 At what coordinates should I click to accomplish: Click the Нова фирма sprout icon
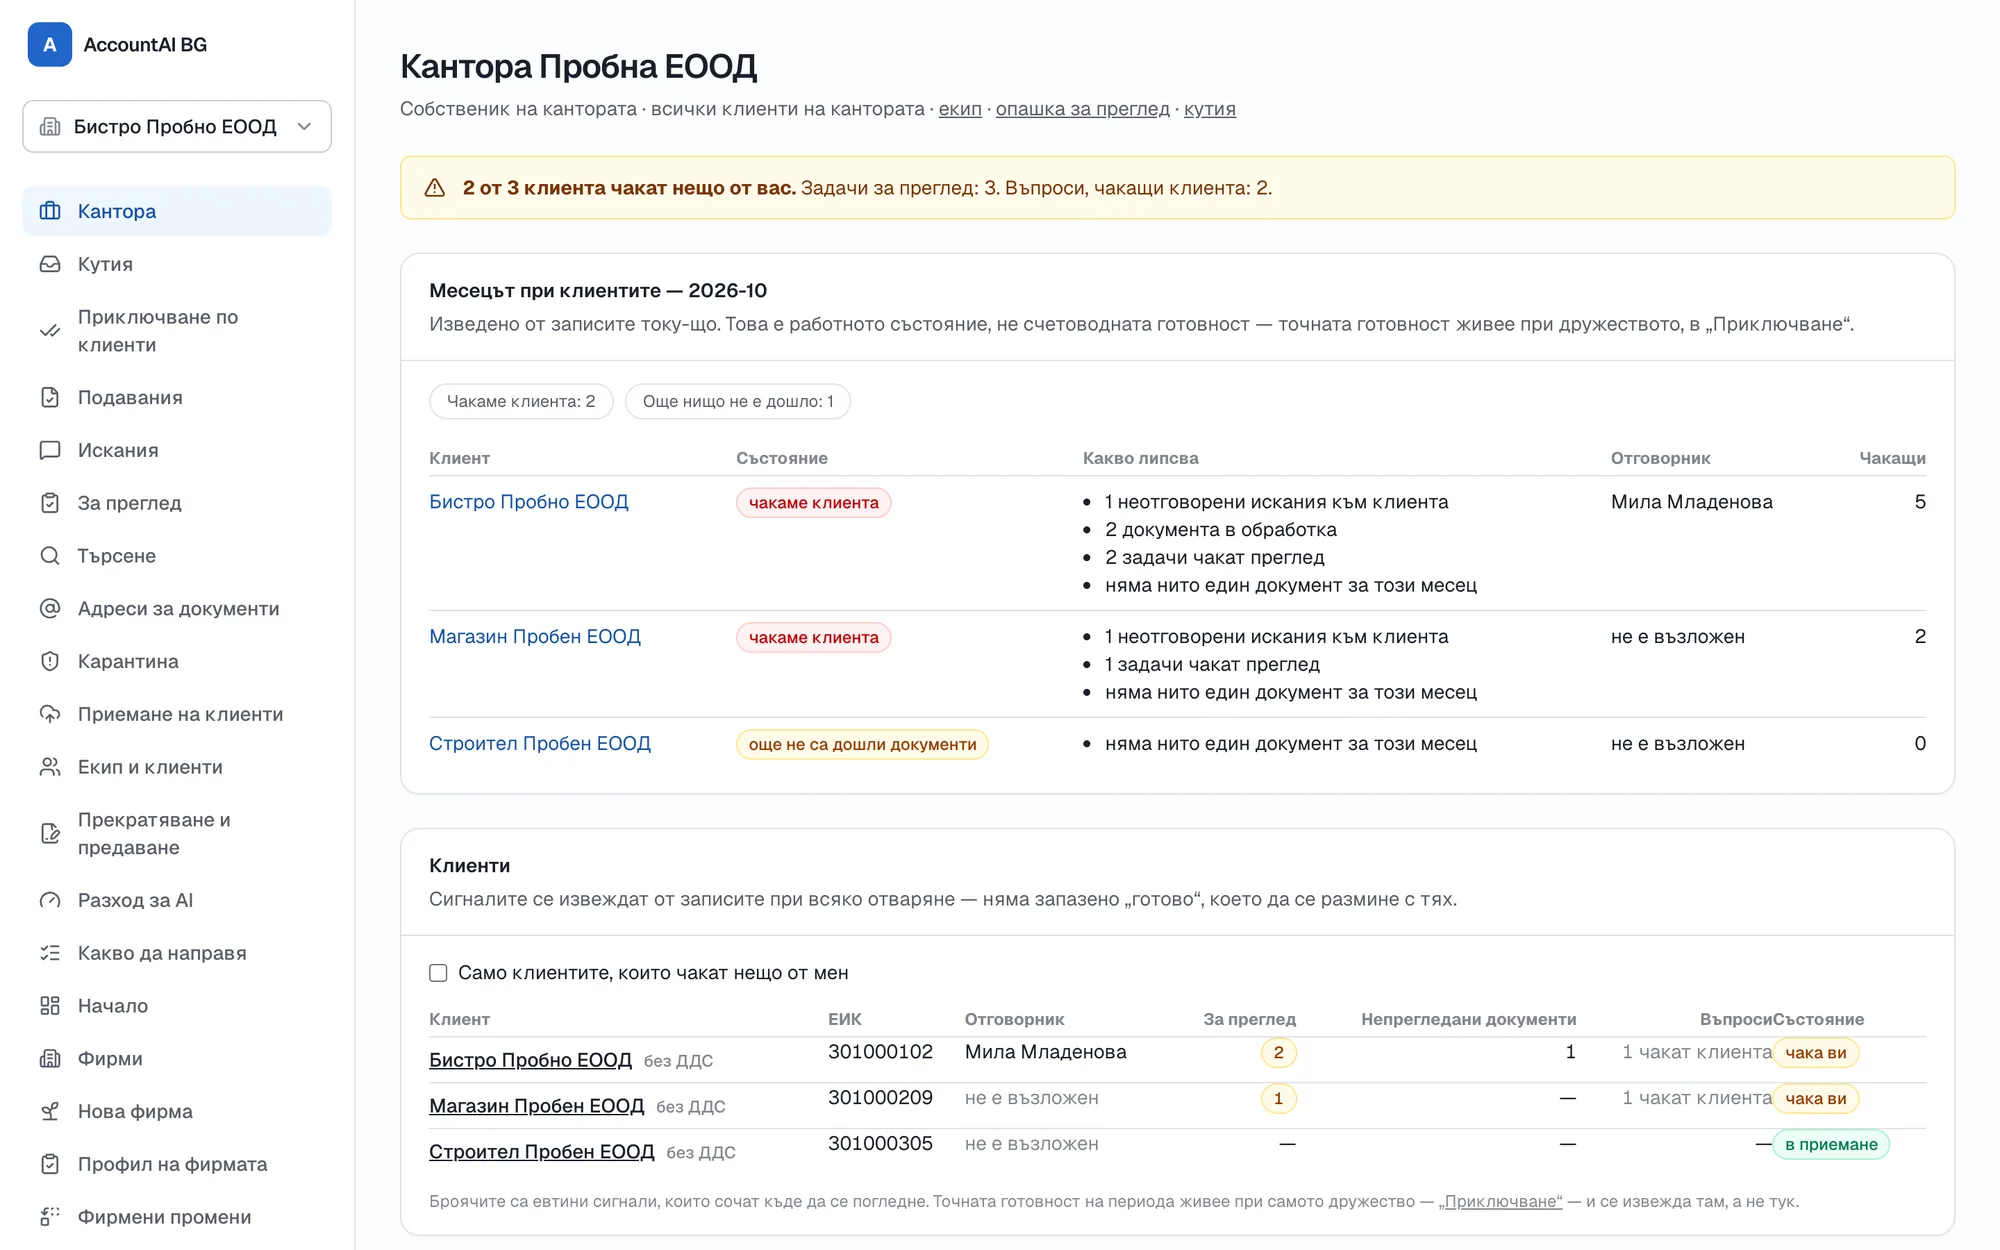[50, 1111]
